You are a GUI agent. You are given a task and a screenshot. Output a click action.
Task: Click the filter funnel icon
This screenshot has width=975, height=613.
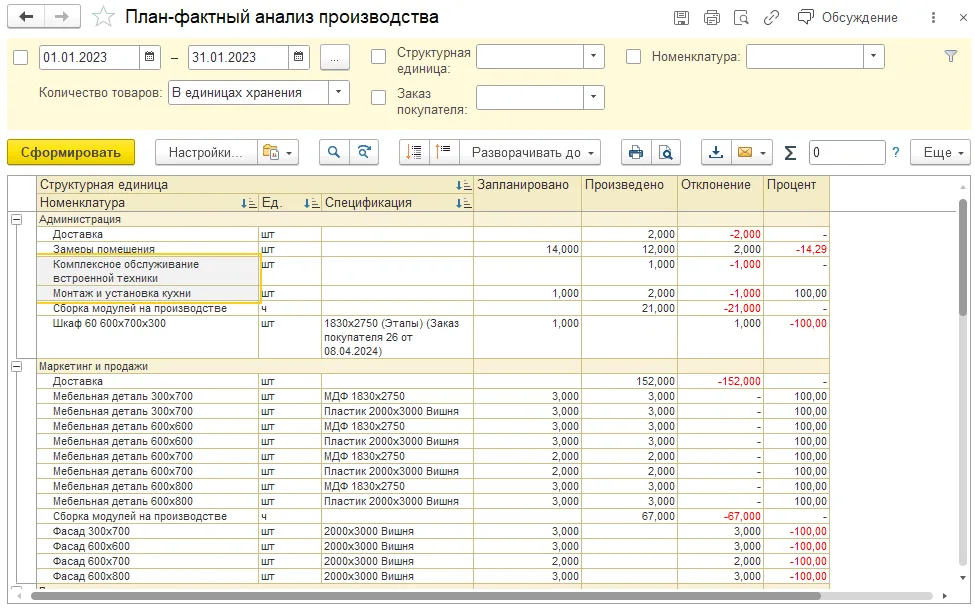951,57
